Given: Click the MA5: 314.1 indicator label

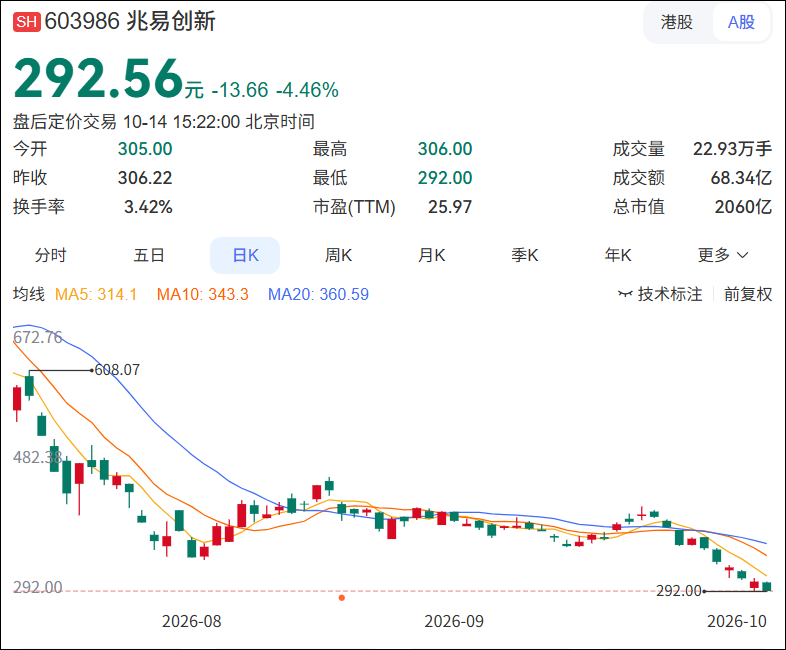Looking at the screenshot, I should pos(96,294).
